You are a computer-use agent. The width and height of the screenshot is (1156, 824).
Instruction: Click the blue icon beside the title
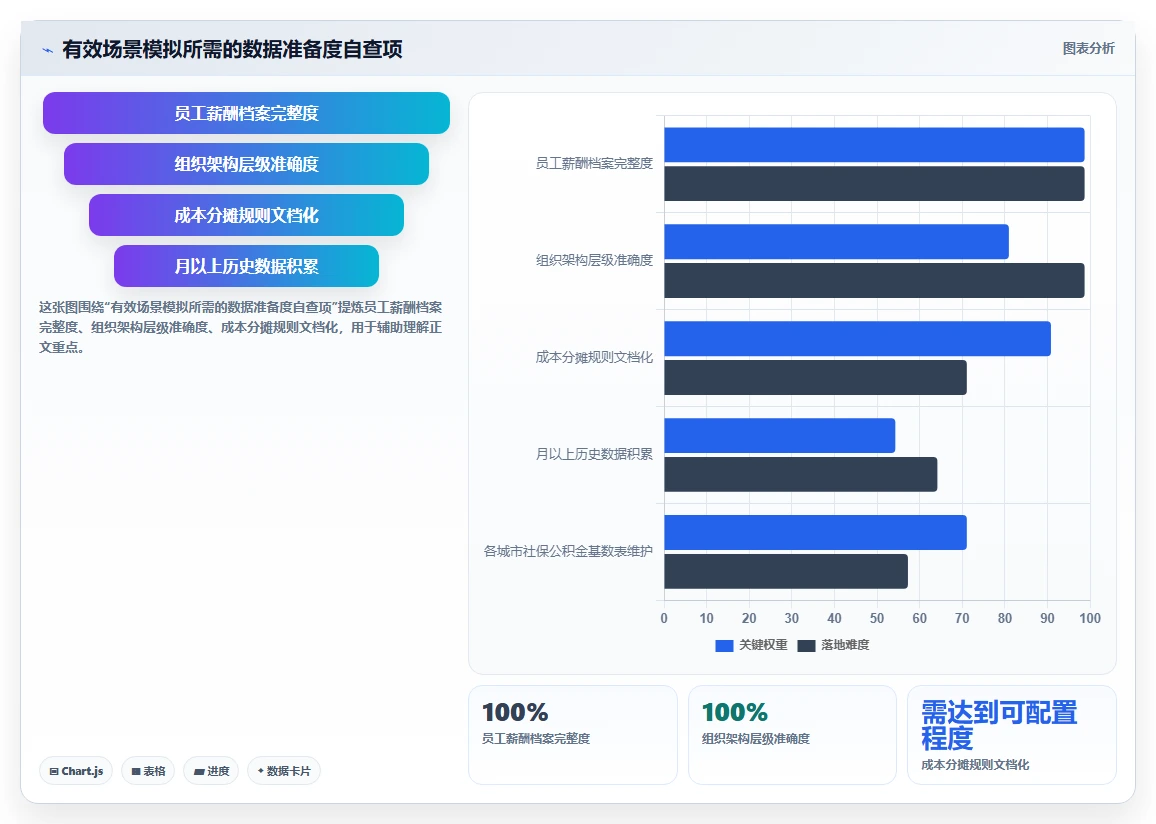[48, 50]
